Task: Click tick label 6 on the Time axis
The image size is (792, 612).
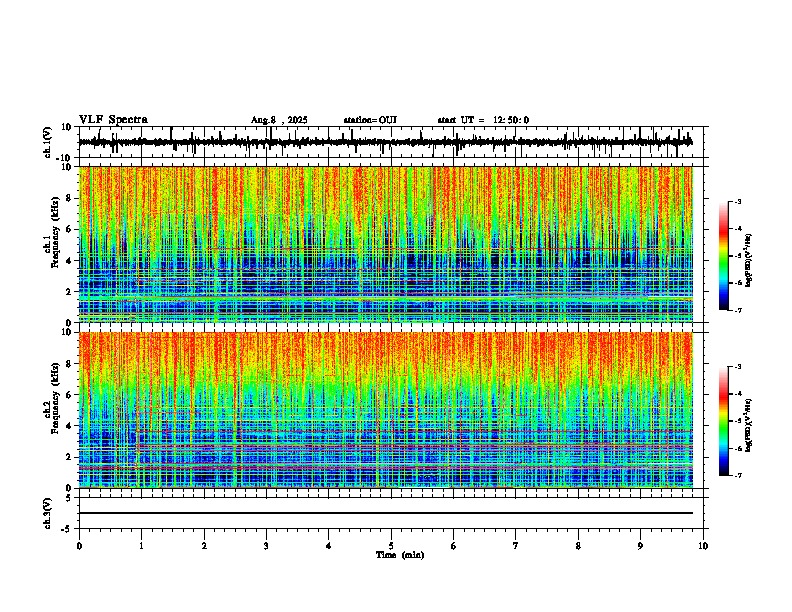Action: pos(454,546)
